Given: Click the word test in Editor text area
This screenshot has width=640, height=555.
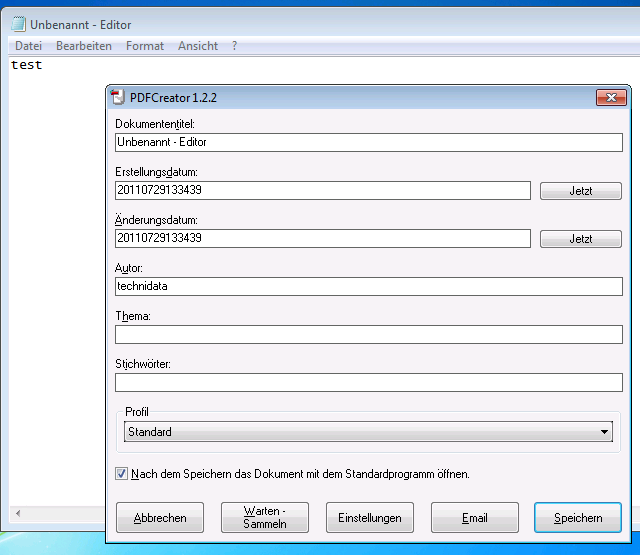Looking at the screenshot, I should click(27, 65).
